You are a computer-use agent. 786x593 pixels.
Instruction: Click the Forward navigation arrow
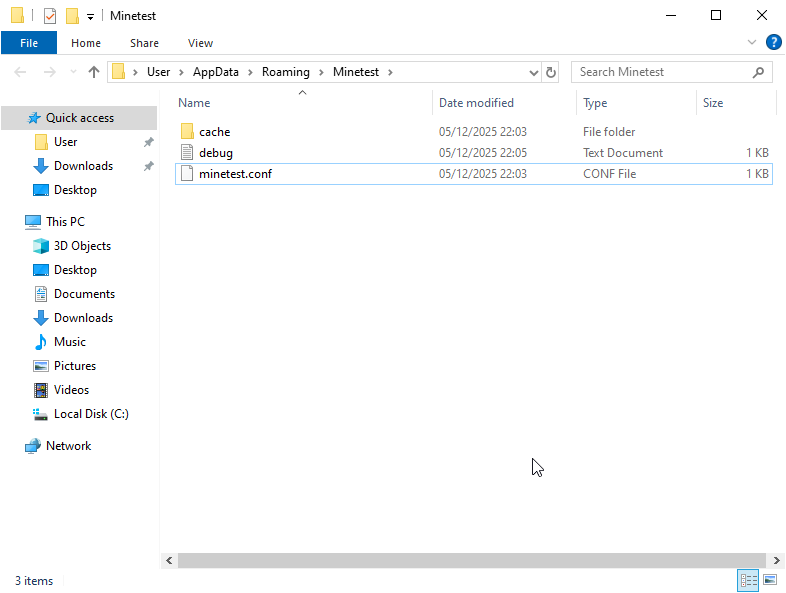click(50, 72)
